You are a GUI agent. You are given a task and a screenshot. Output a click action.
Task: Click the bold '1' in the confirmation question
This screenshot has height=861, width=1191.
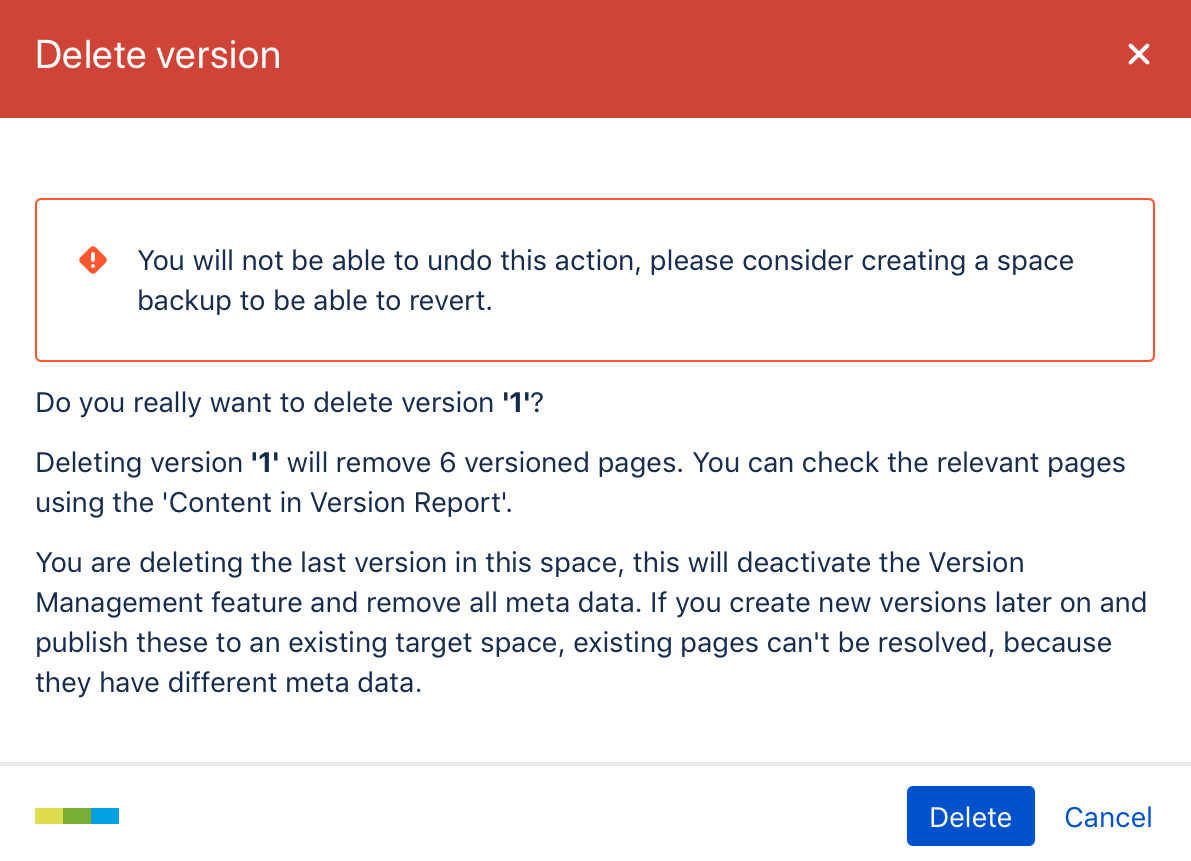516,403
